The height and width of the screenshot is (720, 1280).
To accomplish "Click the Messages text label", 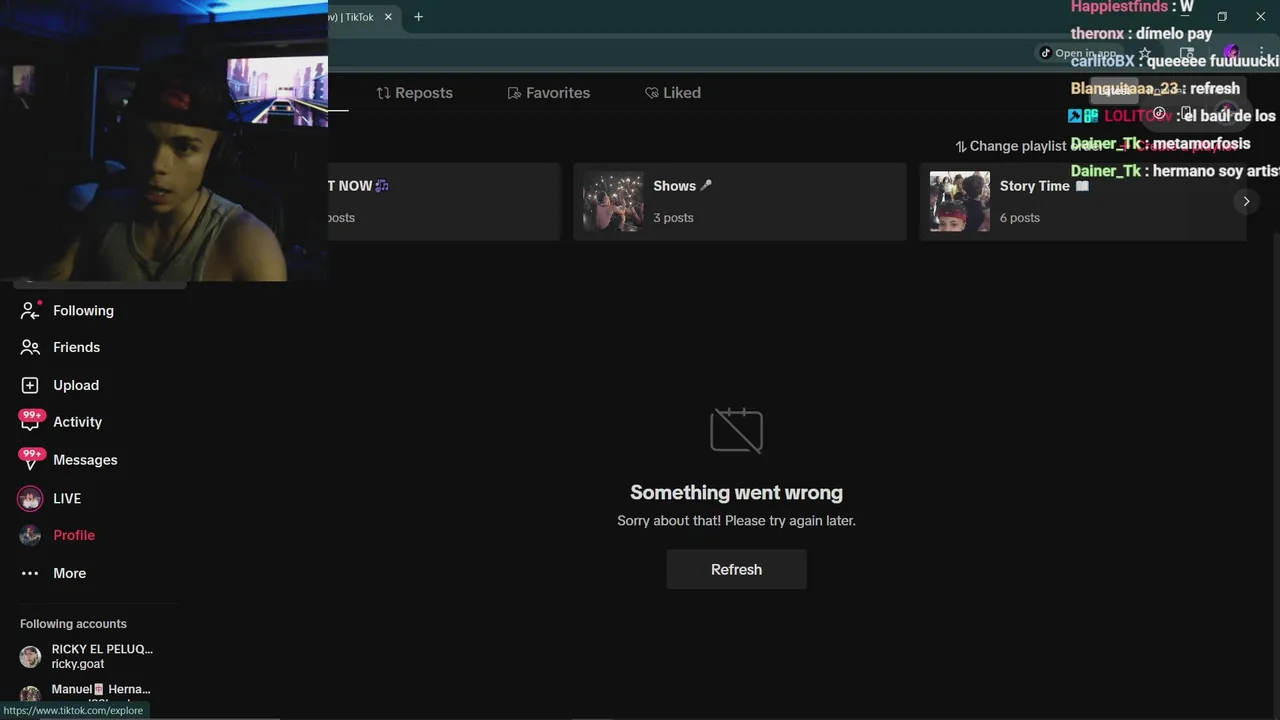I will [x=85, y=460].
